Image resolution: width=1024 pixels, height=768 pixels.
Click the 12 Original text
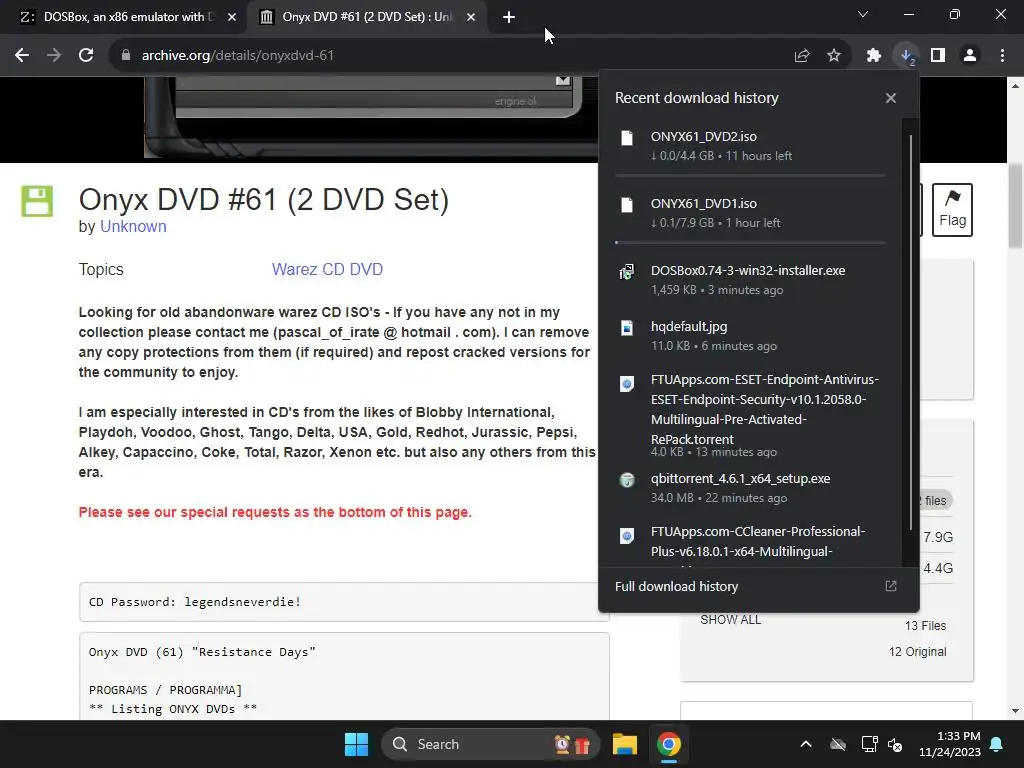918,652
